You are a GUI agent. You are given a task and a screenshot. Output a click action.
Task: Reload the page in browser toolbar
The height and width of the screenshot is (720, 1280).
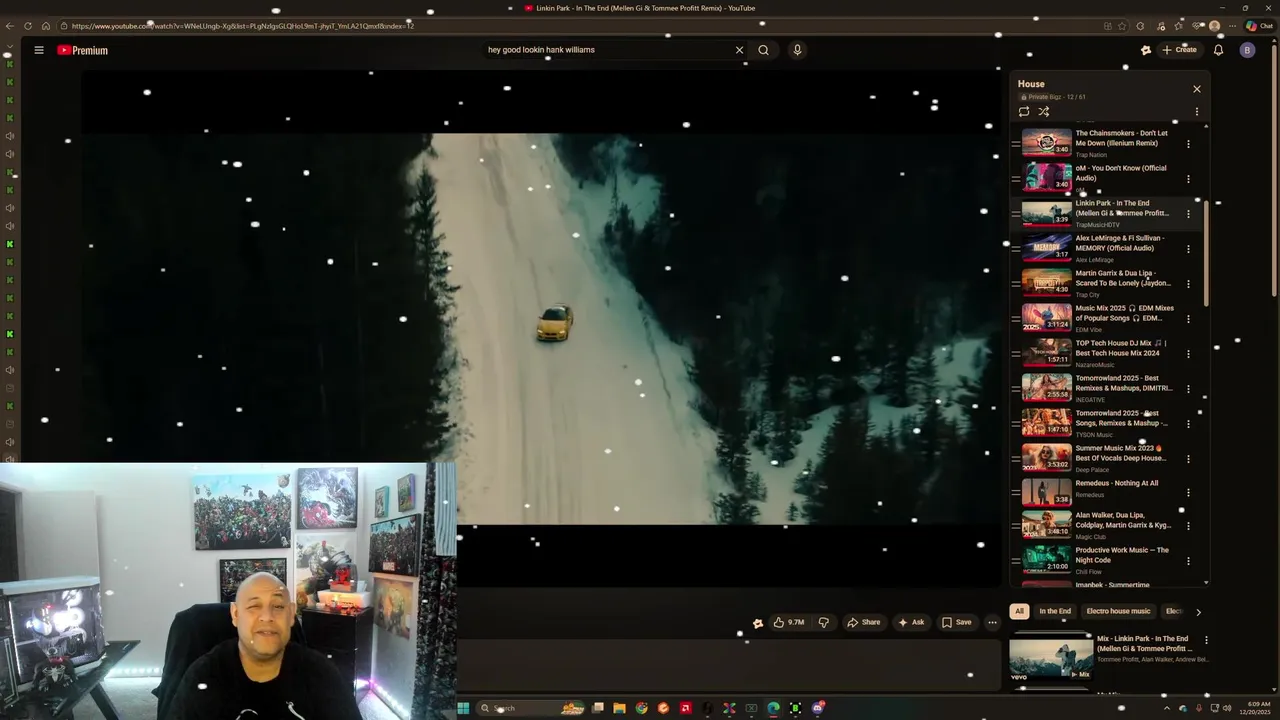28,26
